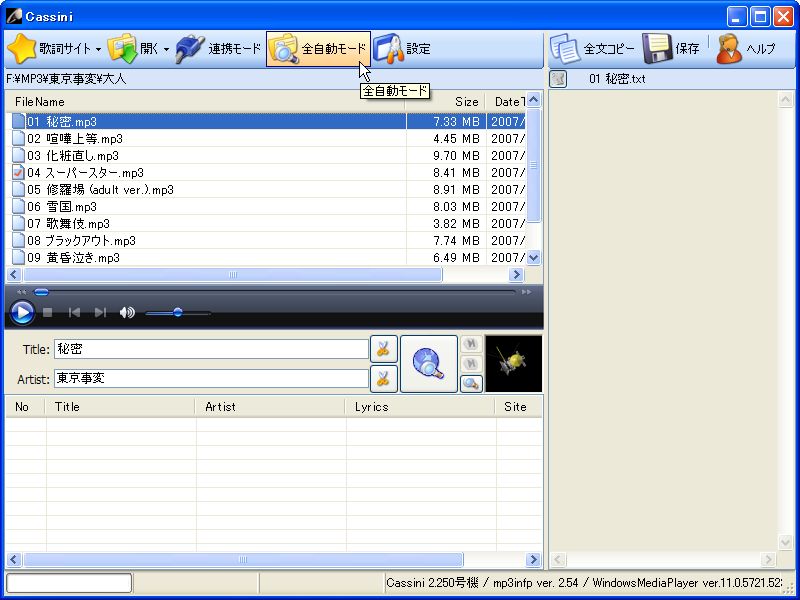This screenshot has width=800, height=600.
Task: Sort results by Site column header
Action: 519,407
